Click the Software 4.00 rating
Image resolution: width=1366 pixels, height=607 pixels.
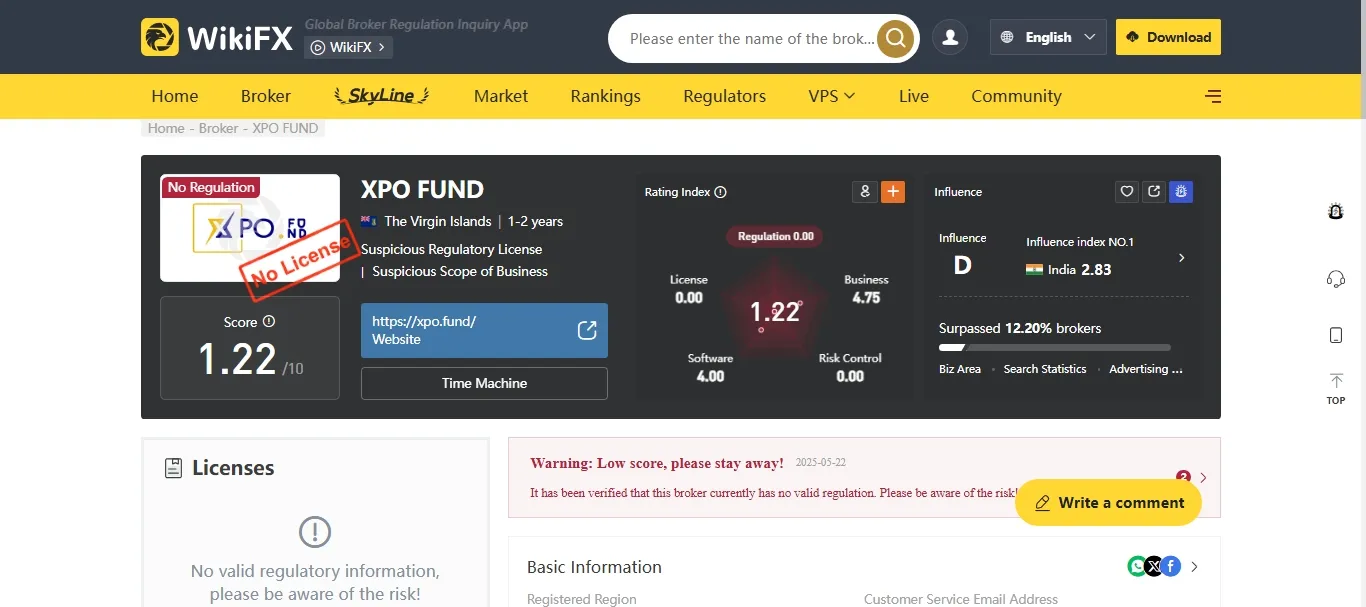(x=710, y=368)
